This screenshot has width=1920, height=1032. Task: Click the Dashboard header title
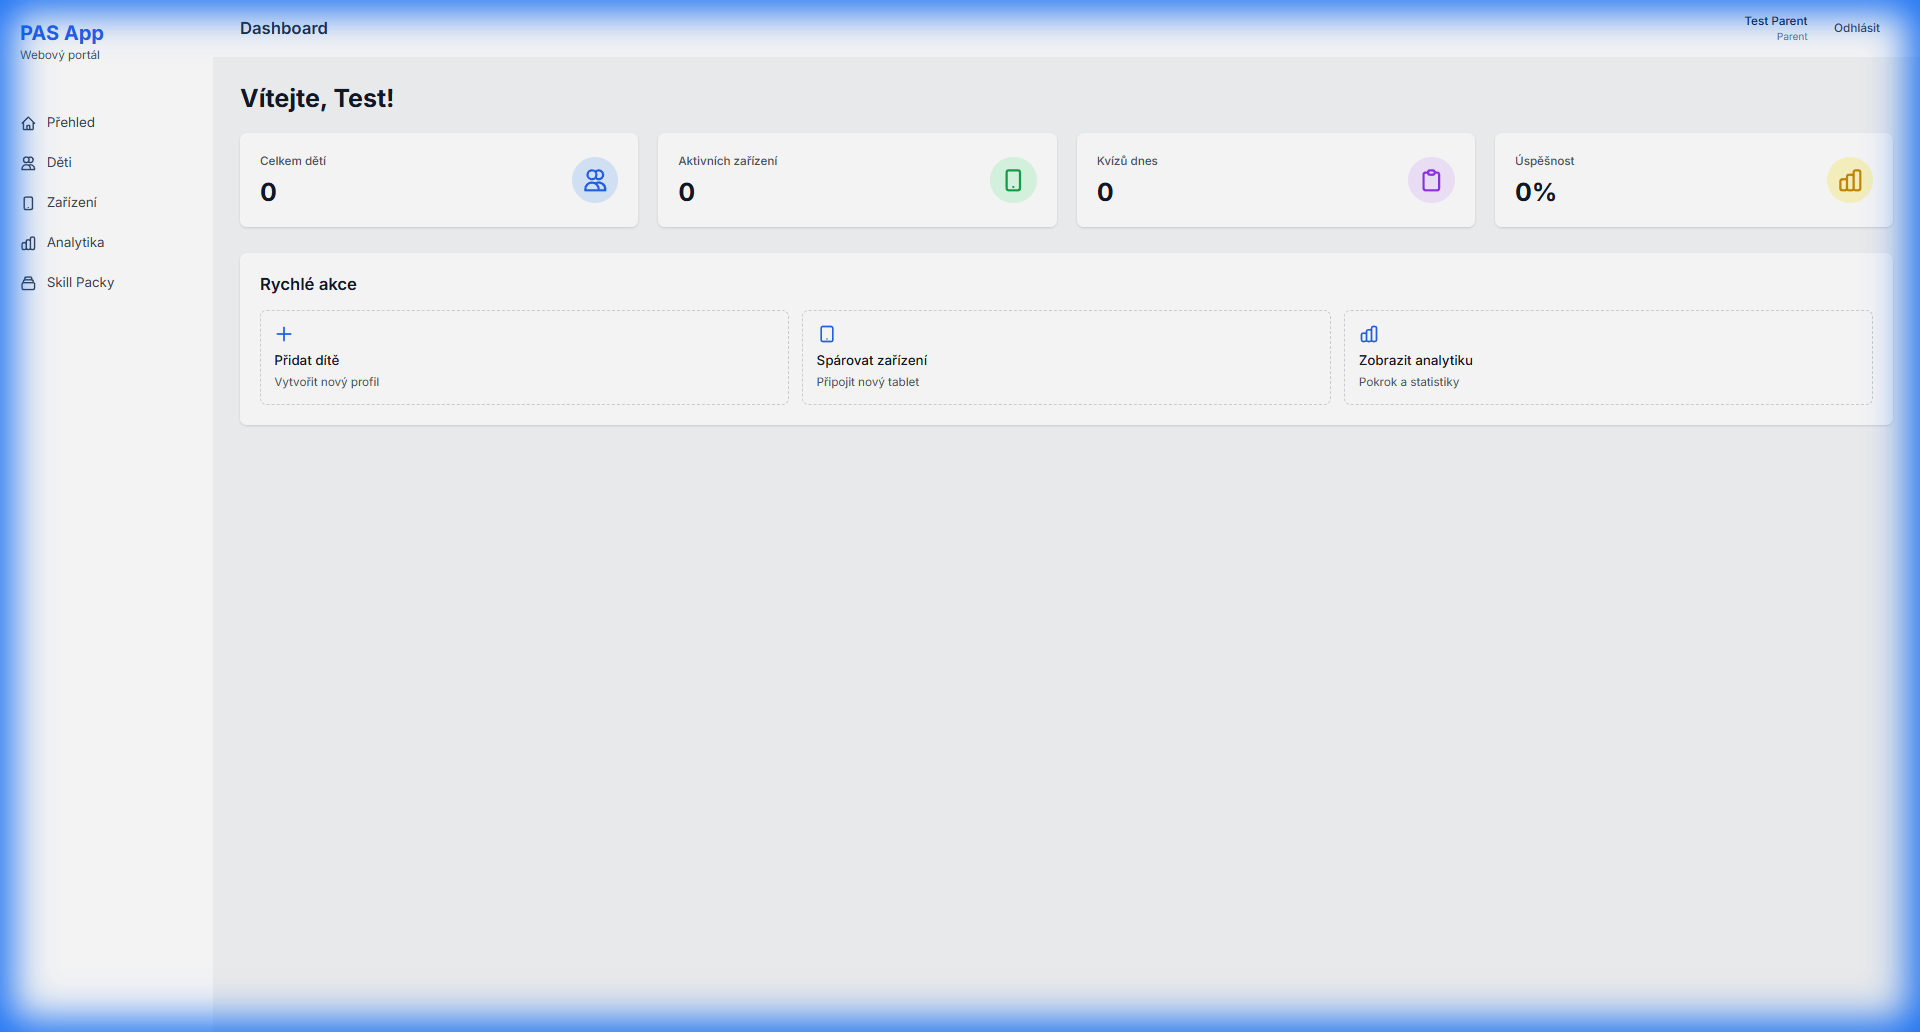click(284, 28)
